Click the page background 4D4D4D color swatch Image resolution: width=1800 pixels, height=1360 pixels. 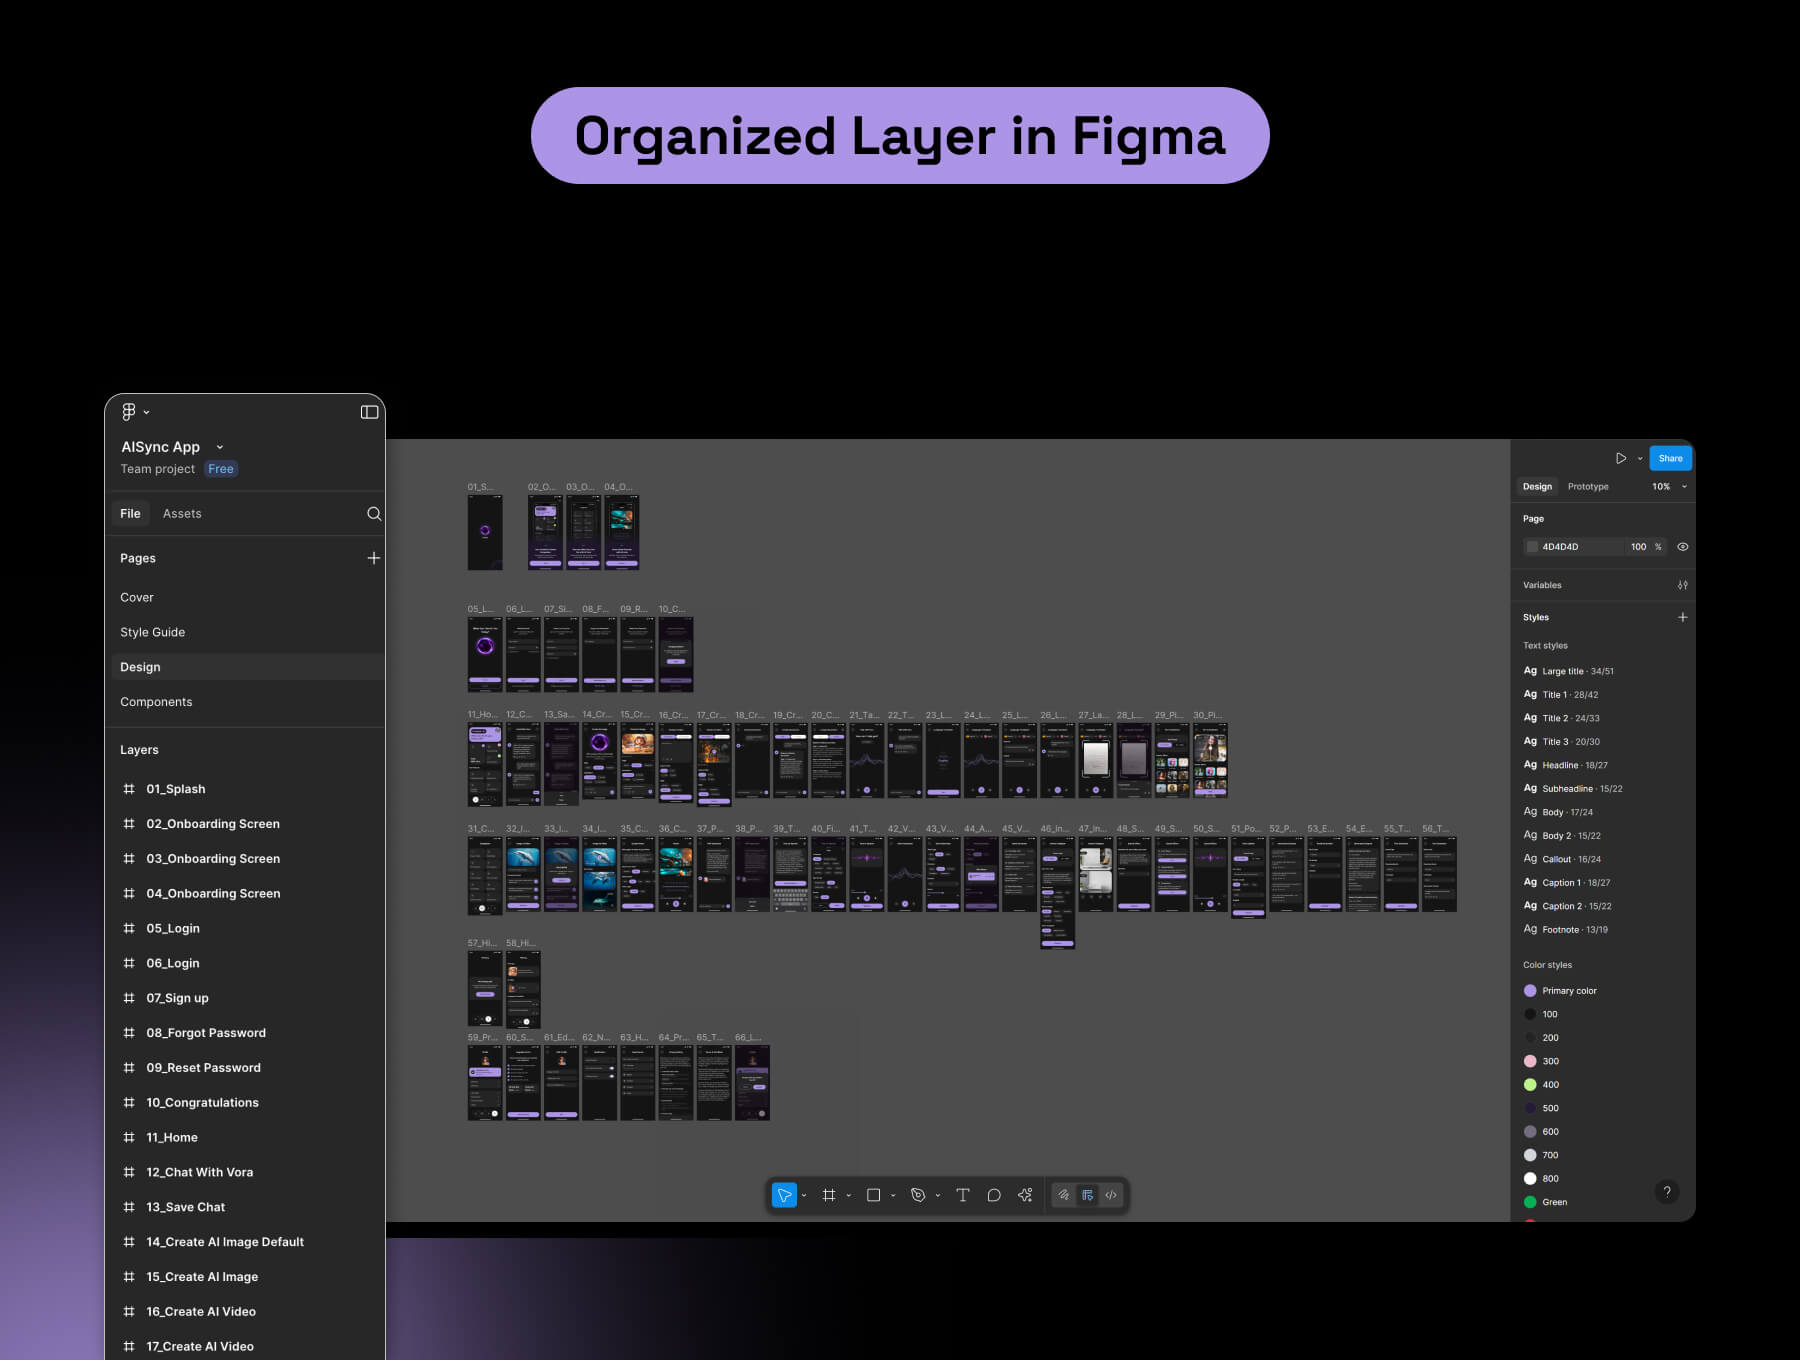[x=1532, y=547]
